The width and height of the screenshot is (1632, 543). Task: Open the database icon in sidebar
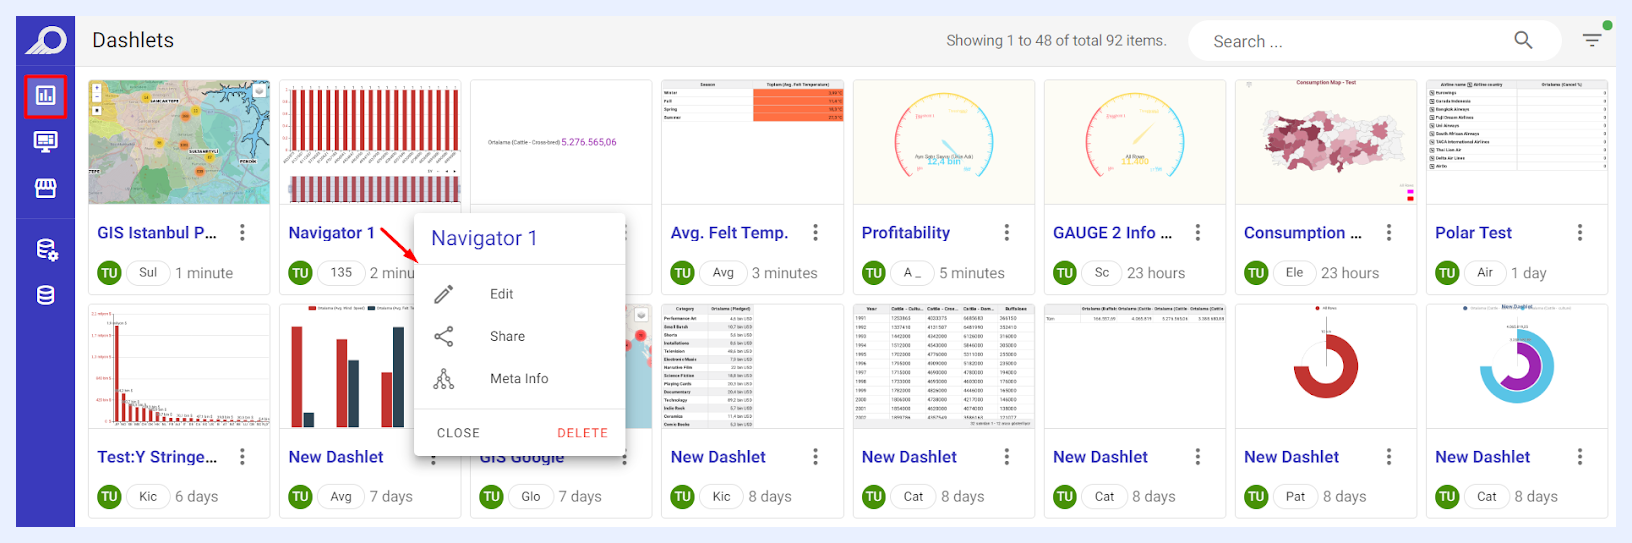tap(46, 295)
